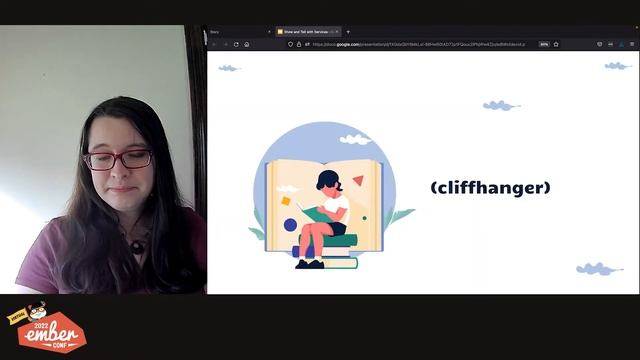Screen dimensions: 640x360
Task: Open the shield tracking protection icon
Action: (290, 44)
